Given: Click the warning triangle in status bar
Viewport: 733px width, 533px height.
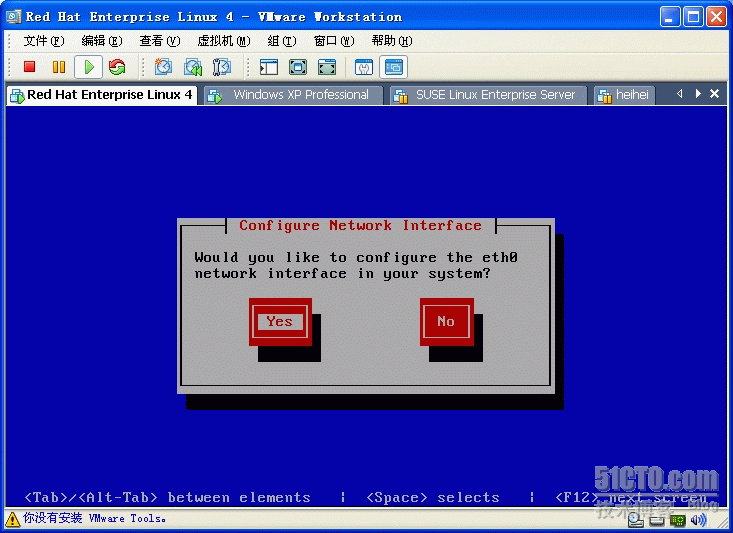Looking at the screenshot, I should 12,519.
